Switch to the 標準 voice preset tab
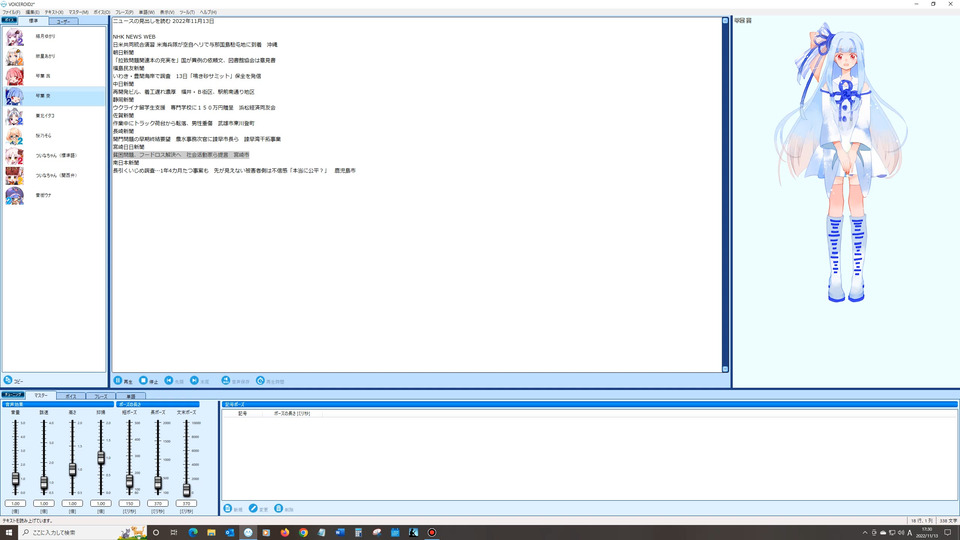The width and height of the screenshot is (960, 540). 33,21
